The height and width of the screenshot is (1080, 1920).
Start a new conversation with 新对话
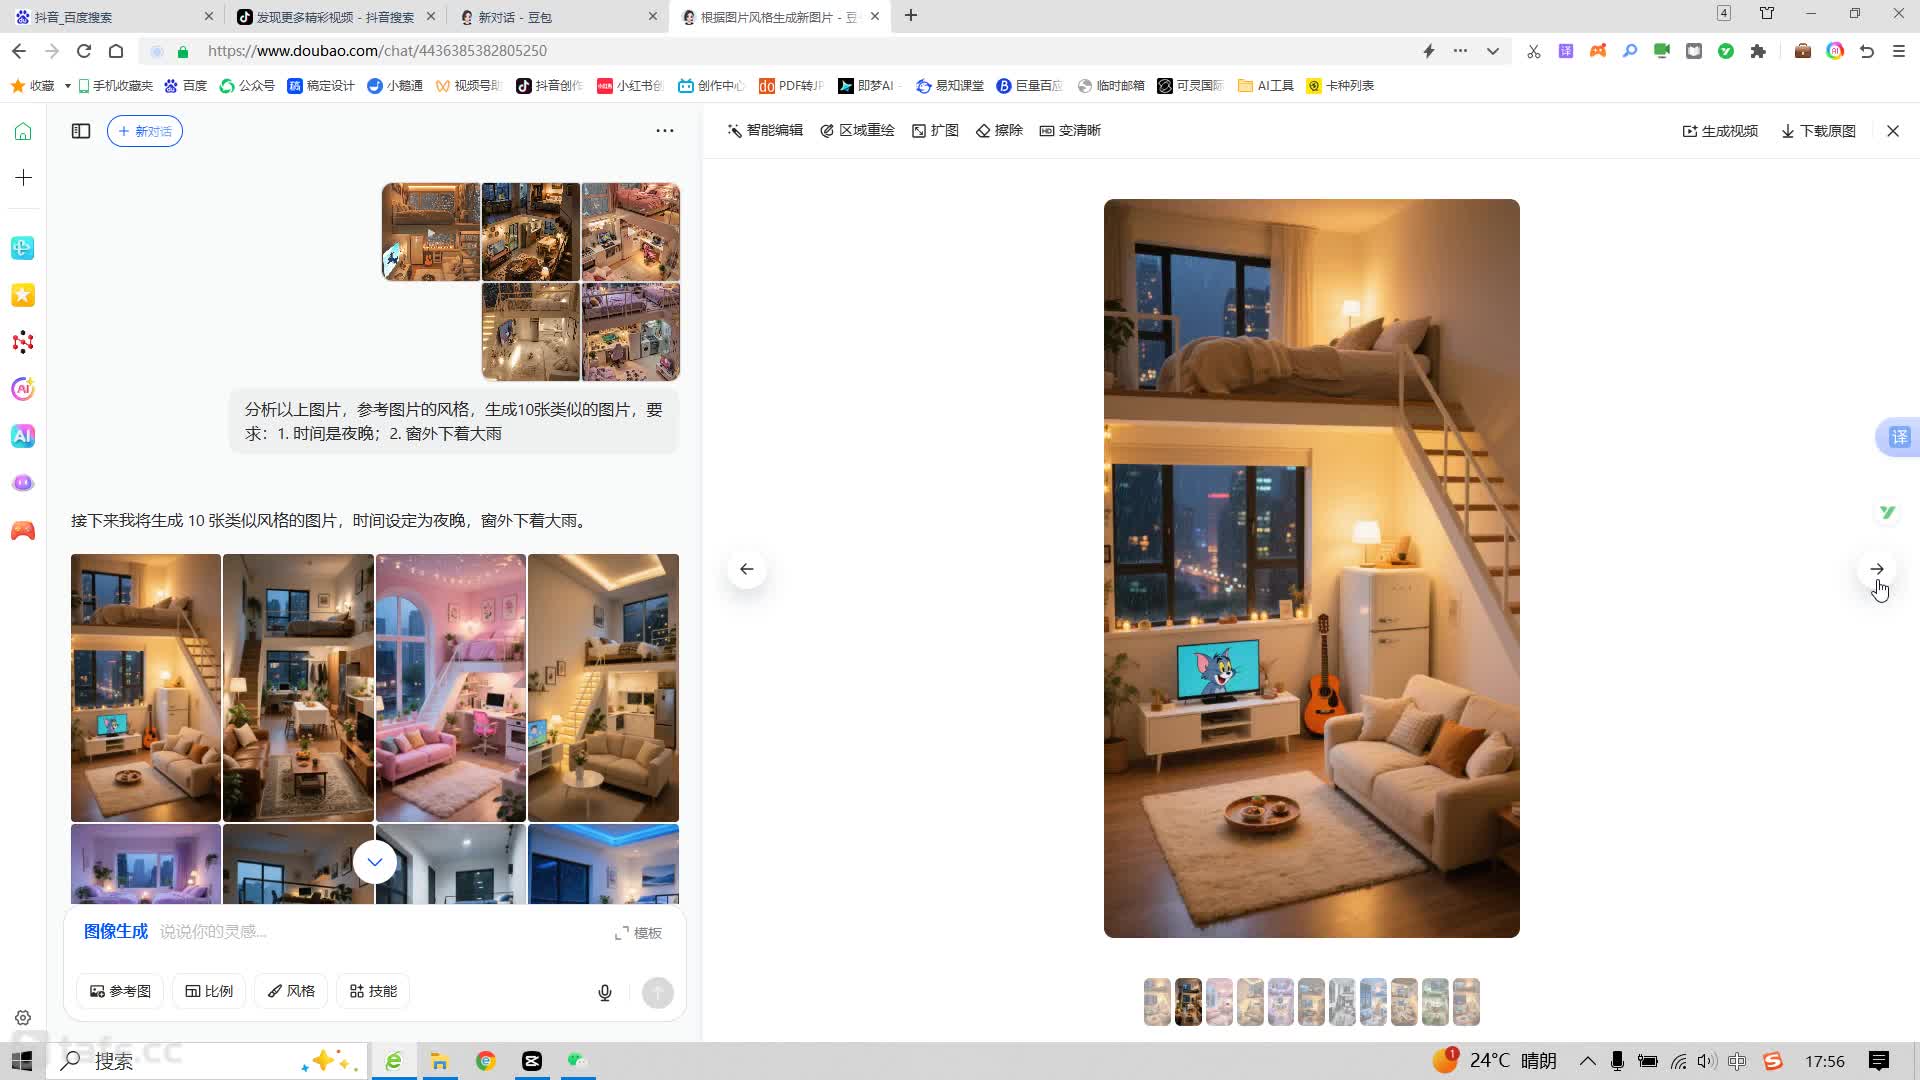[x=144, y=131]
